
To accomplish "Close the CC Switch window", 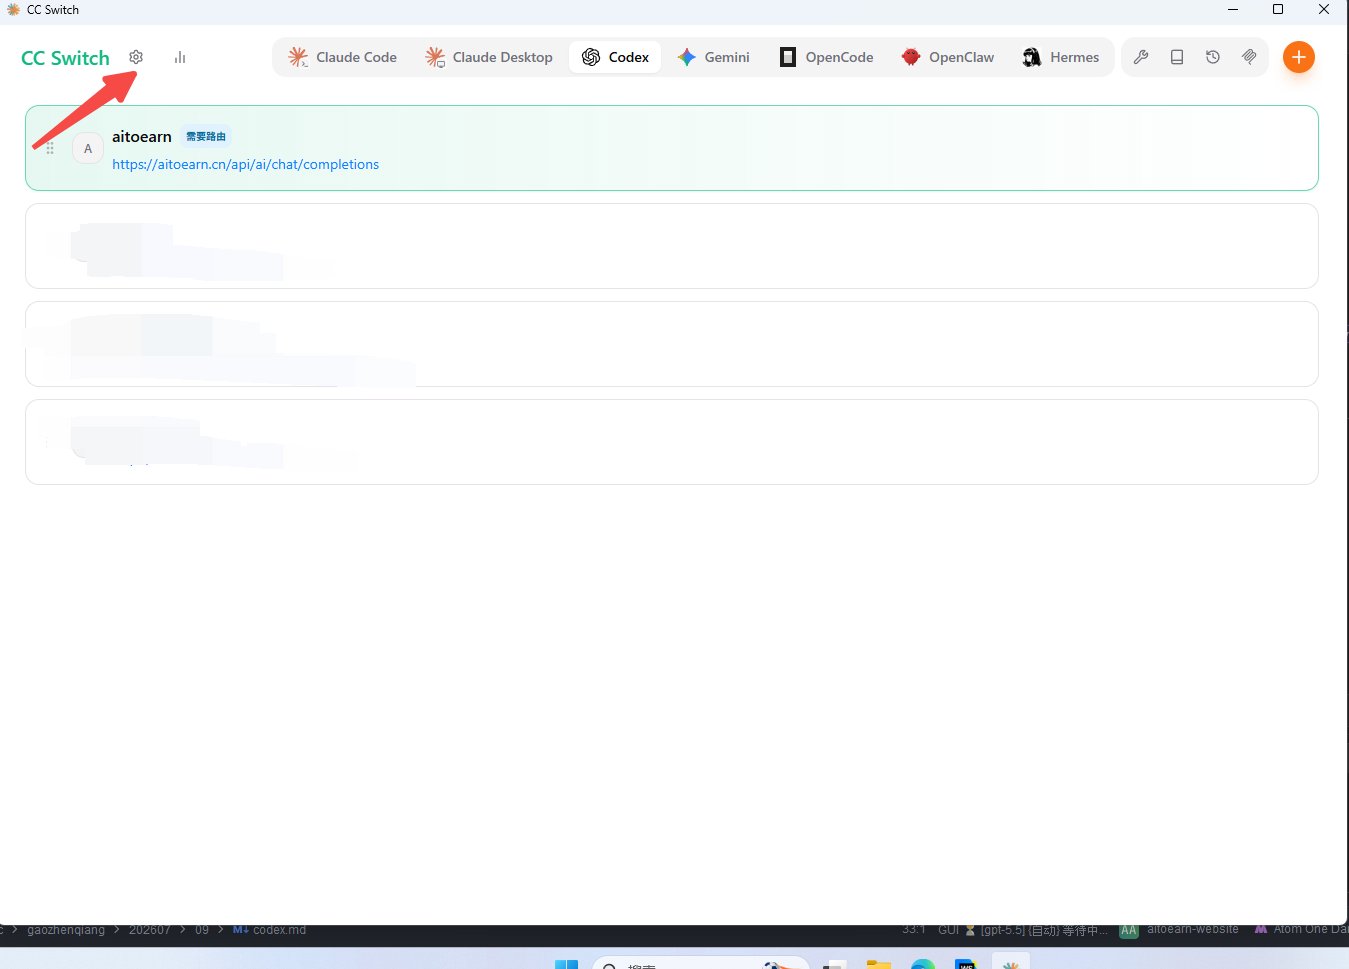I will [x=1324, y=10].
